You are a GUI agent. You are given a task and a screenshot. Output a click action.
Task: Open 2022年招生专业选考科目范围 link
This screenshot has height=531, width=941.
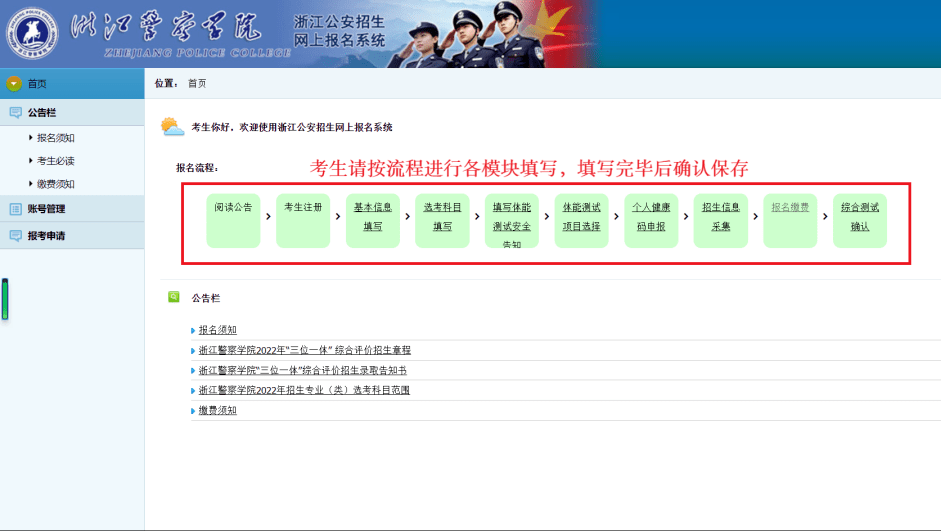(304, 390)
